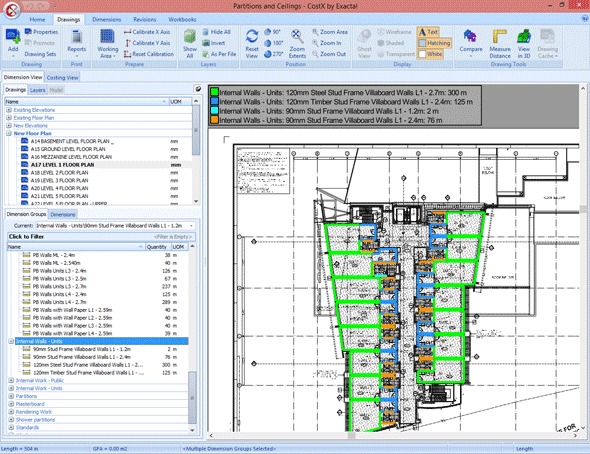Expand the Existing Floor Plan folder
The image size is (590, 454).
point(9,118)
